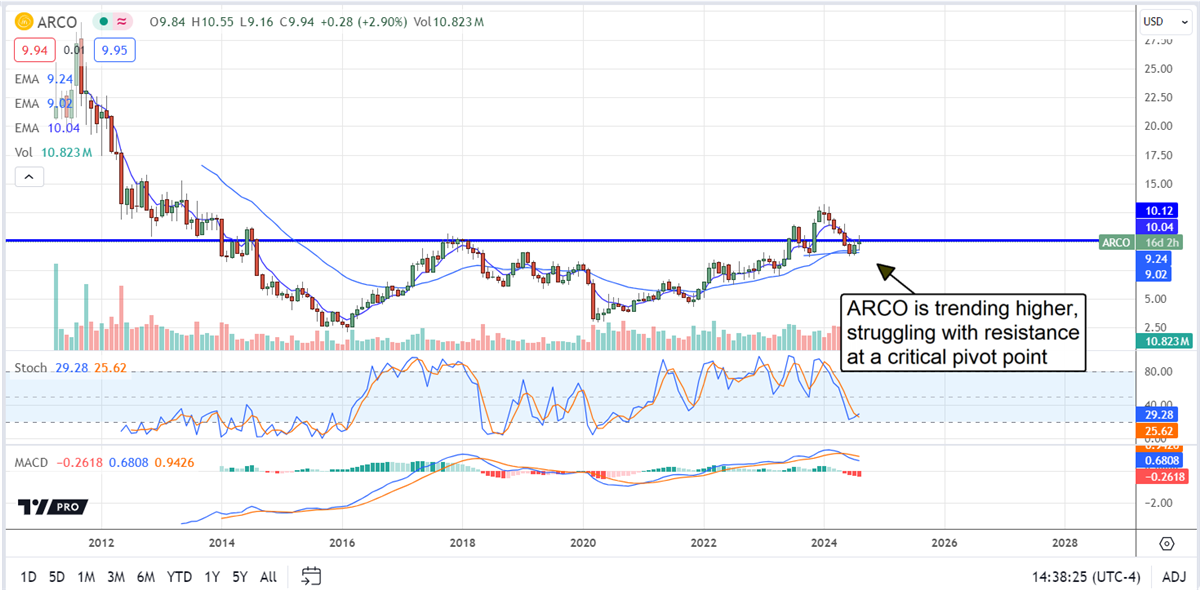Screen dimensions: 1200x590
Task: Click the 27.50 price axis label
Action: point(1160,40)
